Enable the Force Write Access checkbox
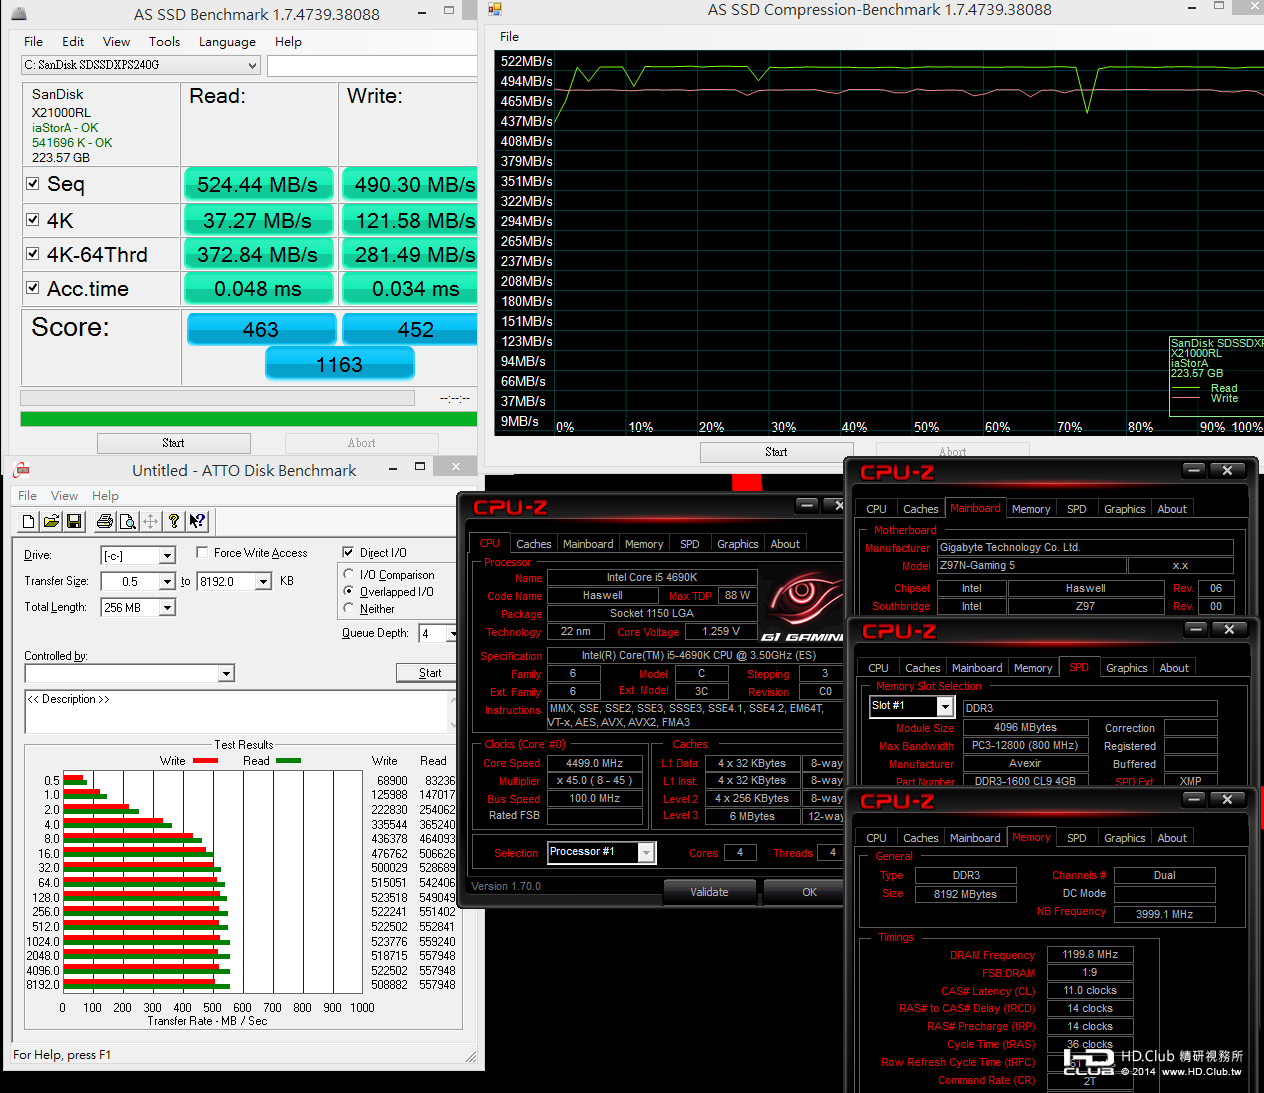 coord(203,553)
